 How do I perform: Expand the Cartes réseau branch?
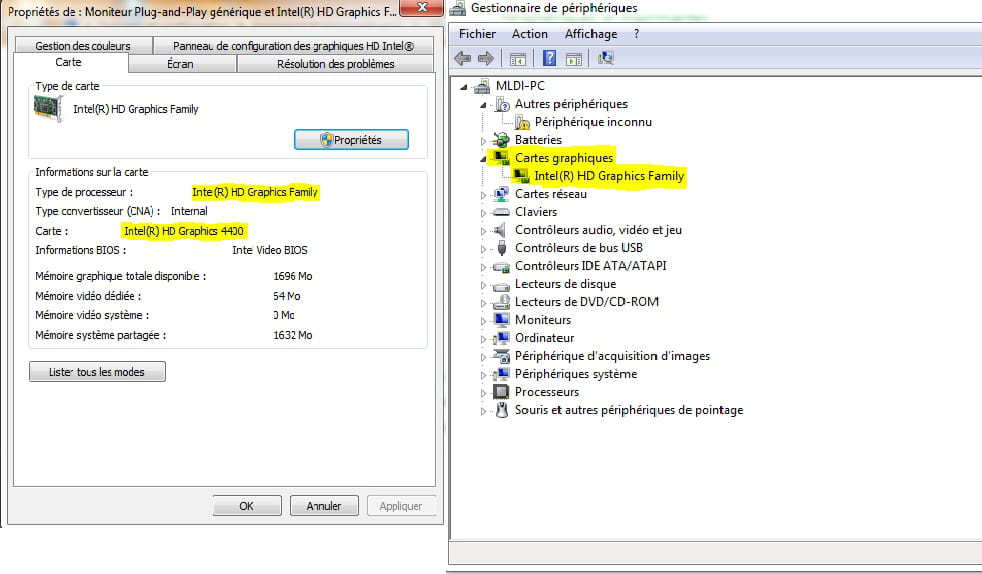coord(483,195)
